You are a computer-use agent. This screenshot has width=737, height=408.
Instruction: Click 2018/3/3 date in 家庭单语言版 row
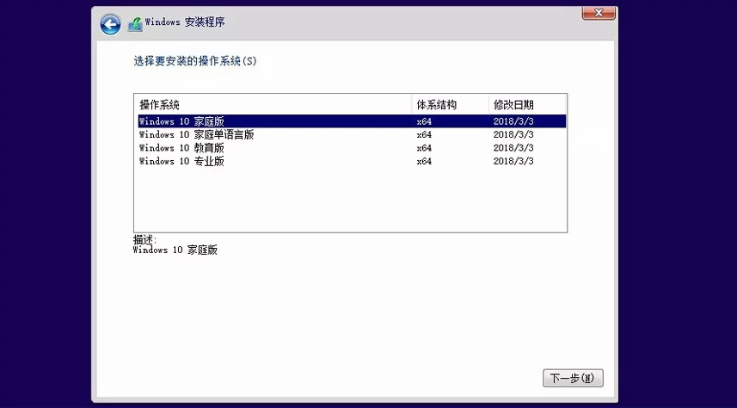(513, 134)
